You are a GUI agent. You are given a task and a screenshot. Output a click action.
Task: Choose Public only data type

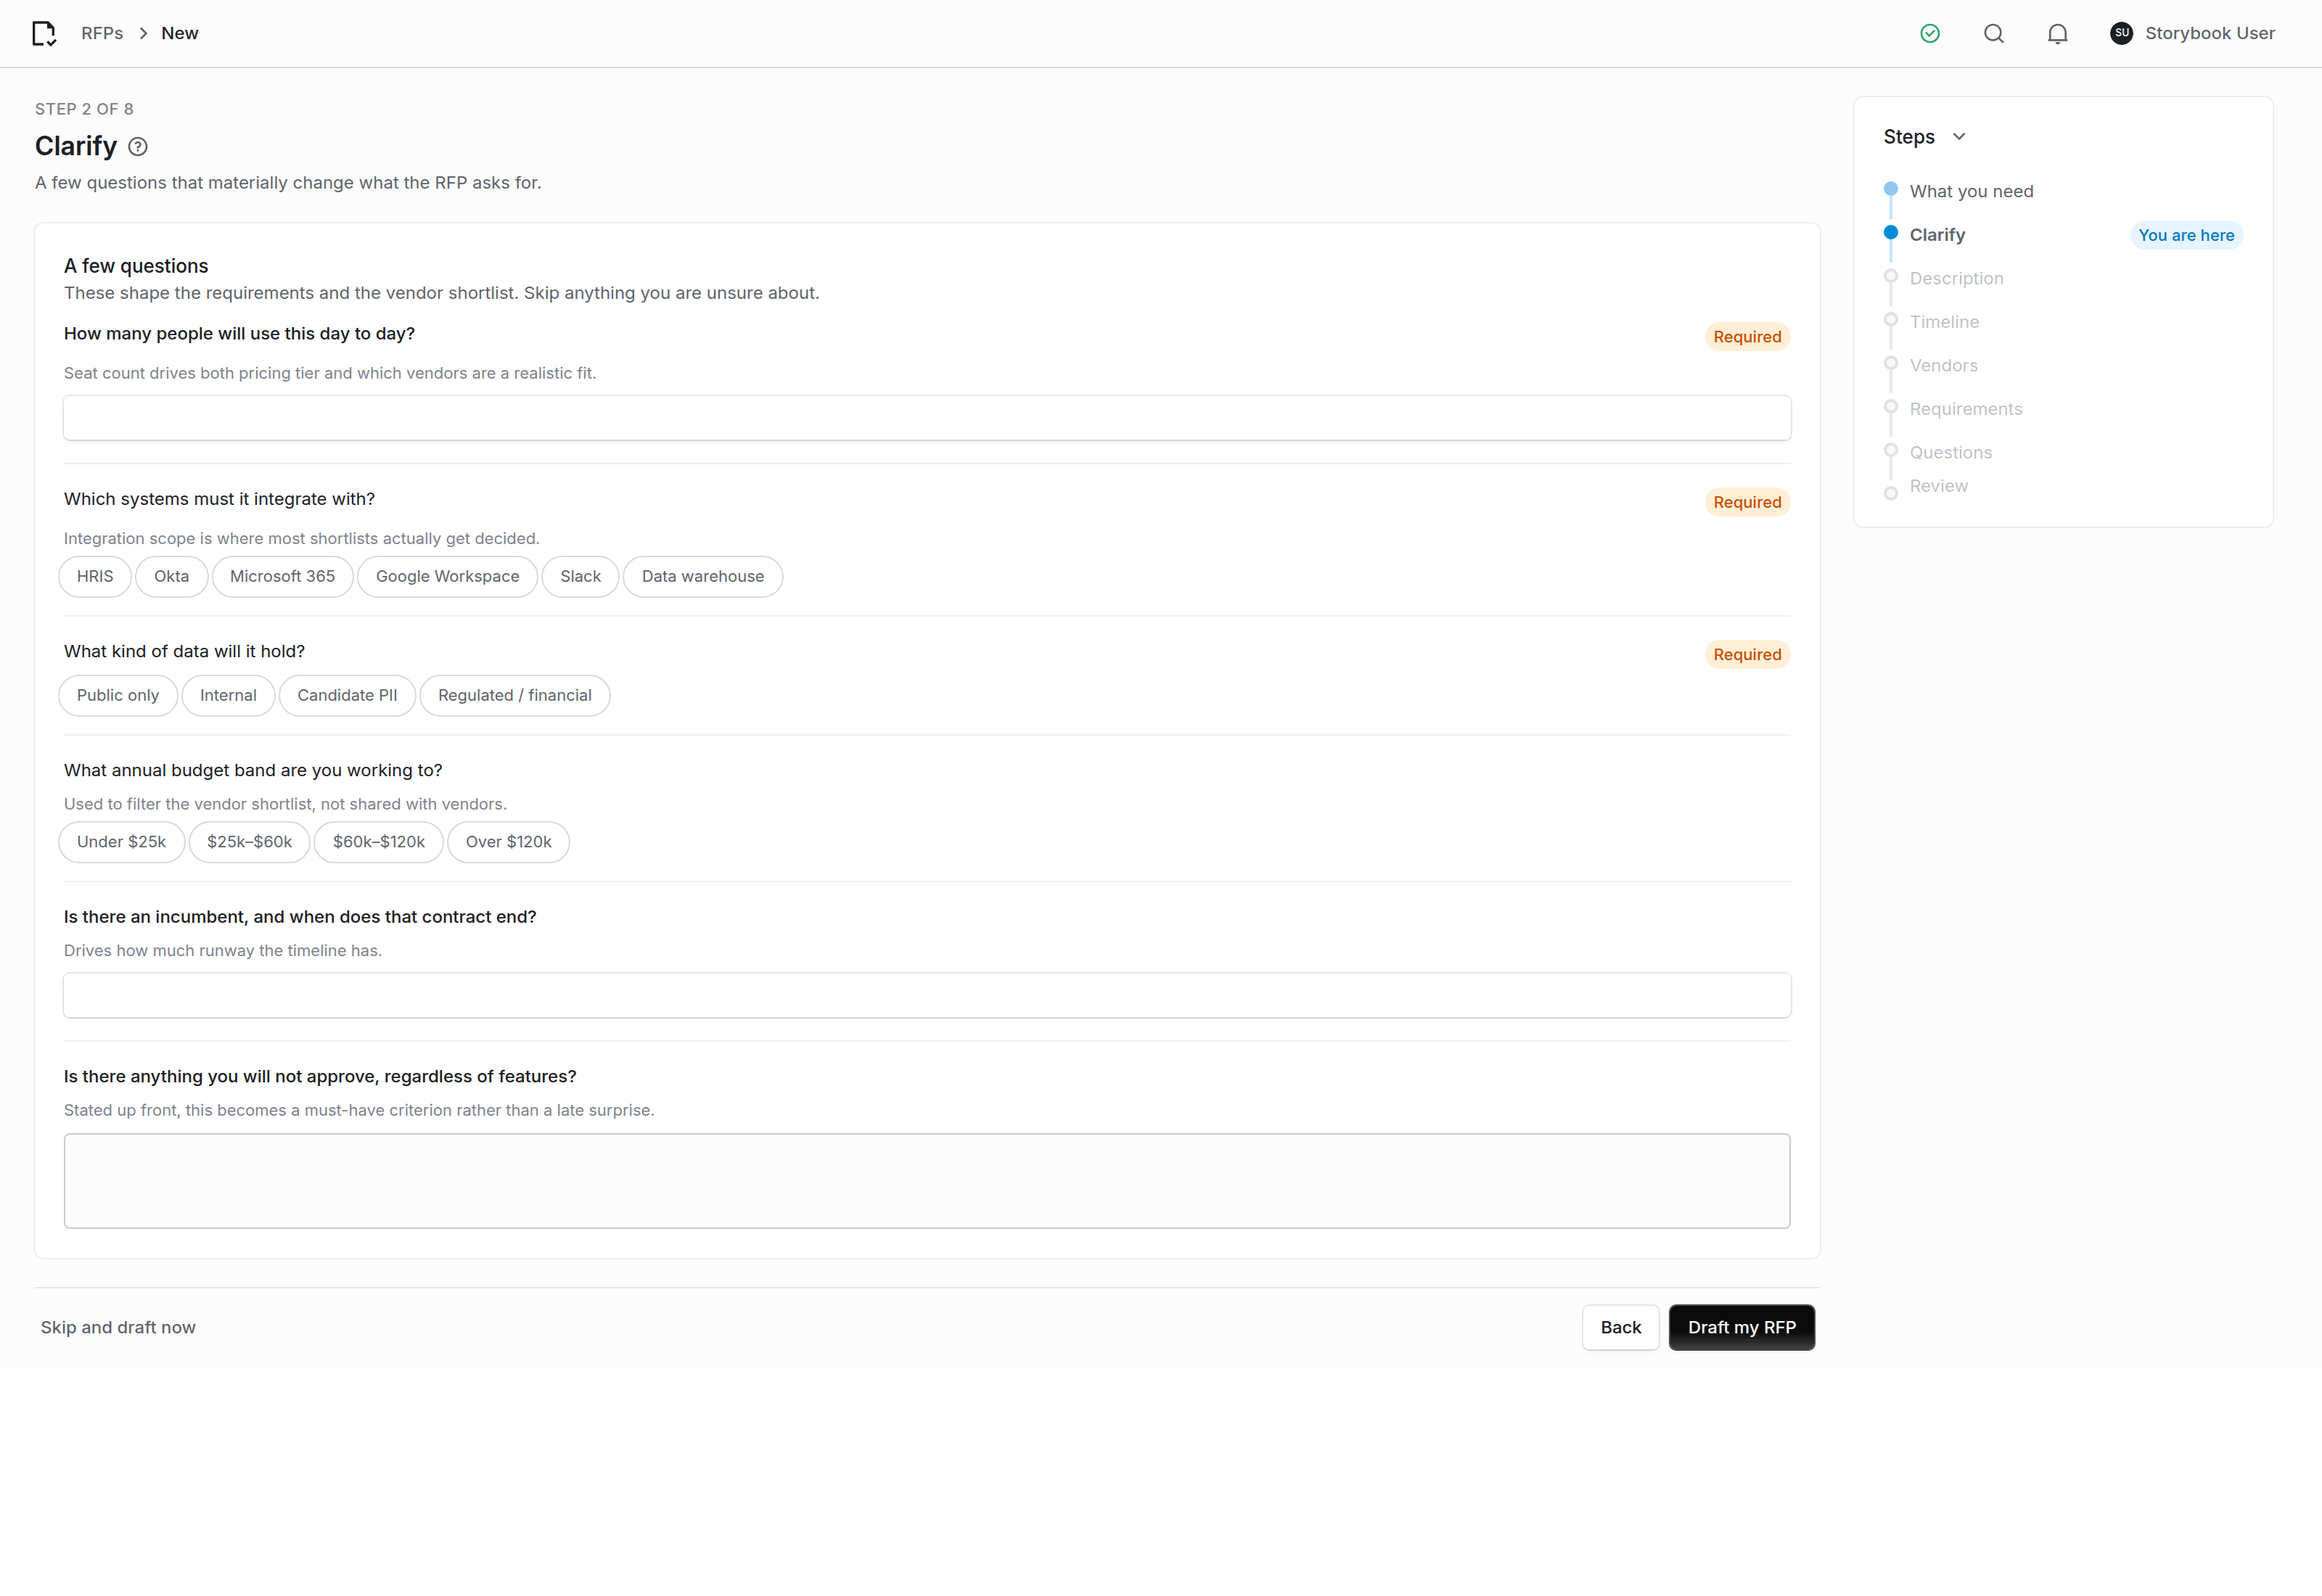point(118,695)
